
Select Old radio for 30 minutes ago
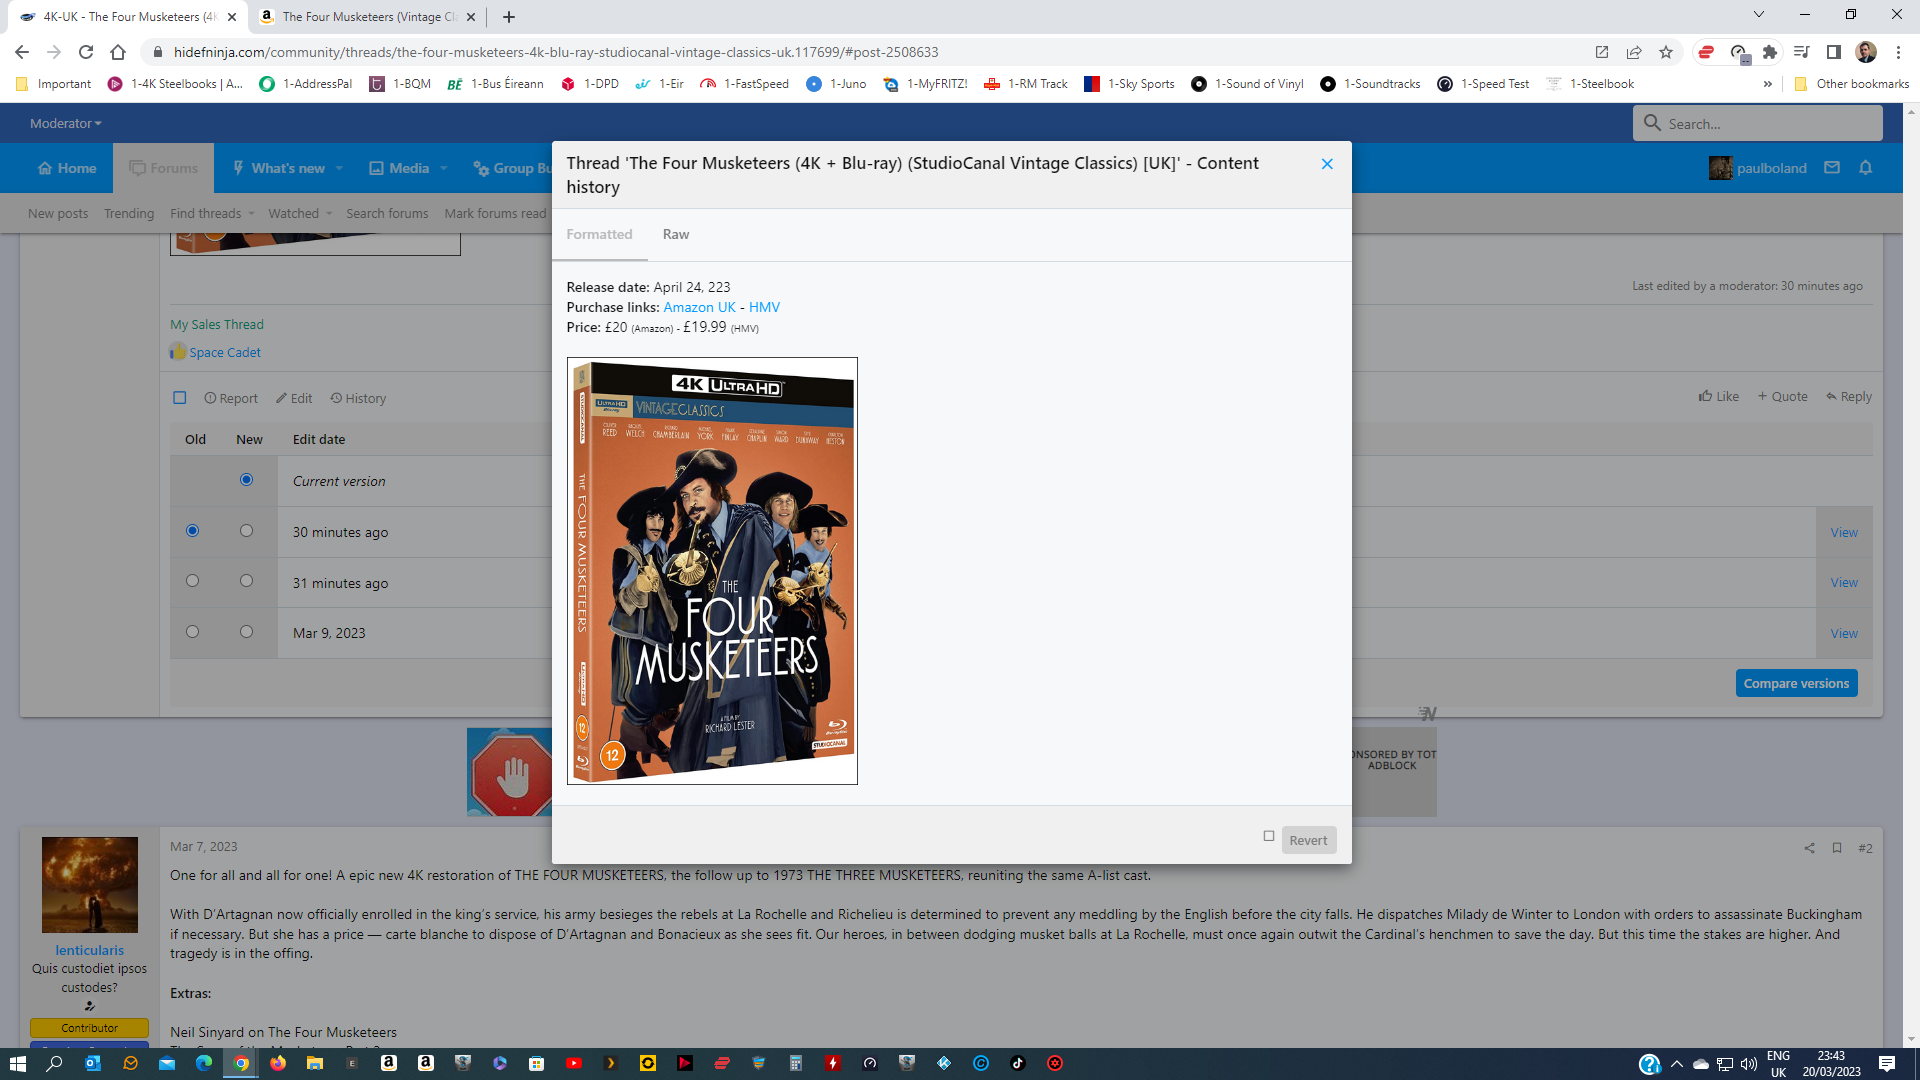click(192, 531)
